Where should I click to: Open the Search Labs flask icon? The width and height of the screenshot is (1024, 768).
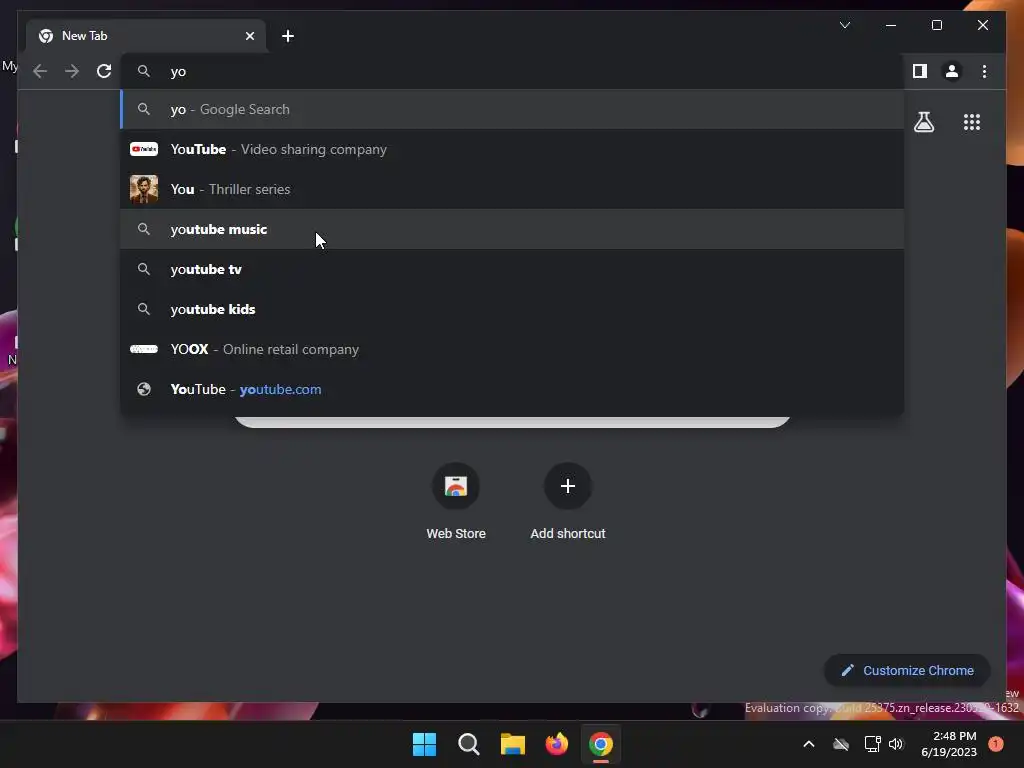pyautogui.click(x=923, y=122)
